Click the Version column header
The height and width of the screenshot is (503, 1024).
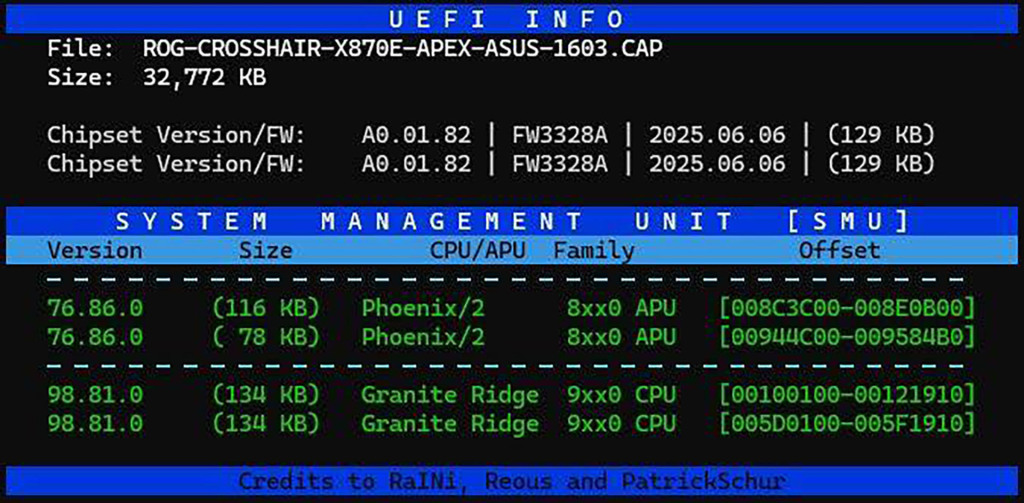pyautogui.click(x=95, y=250)
